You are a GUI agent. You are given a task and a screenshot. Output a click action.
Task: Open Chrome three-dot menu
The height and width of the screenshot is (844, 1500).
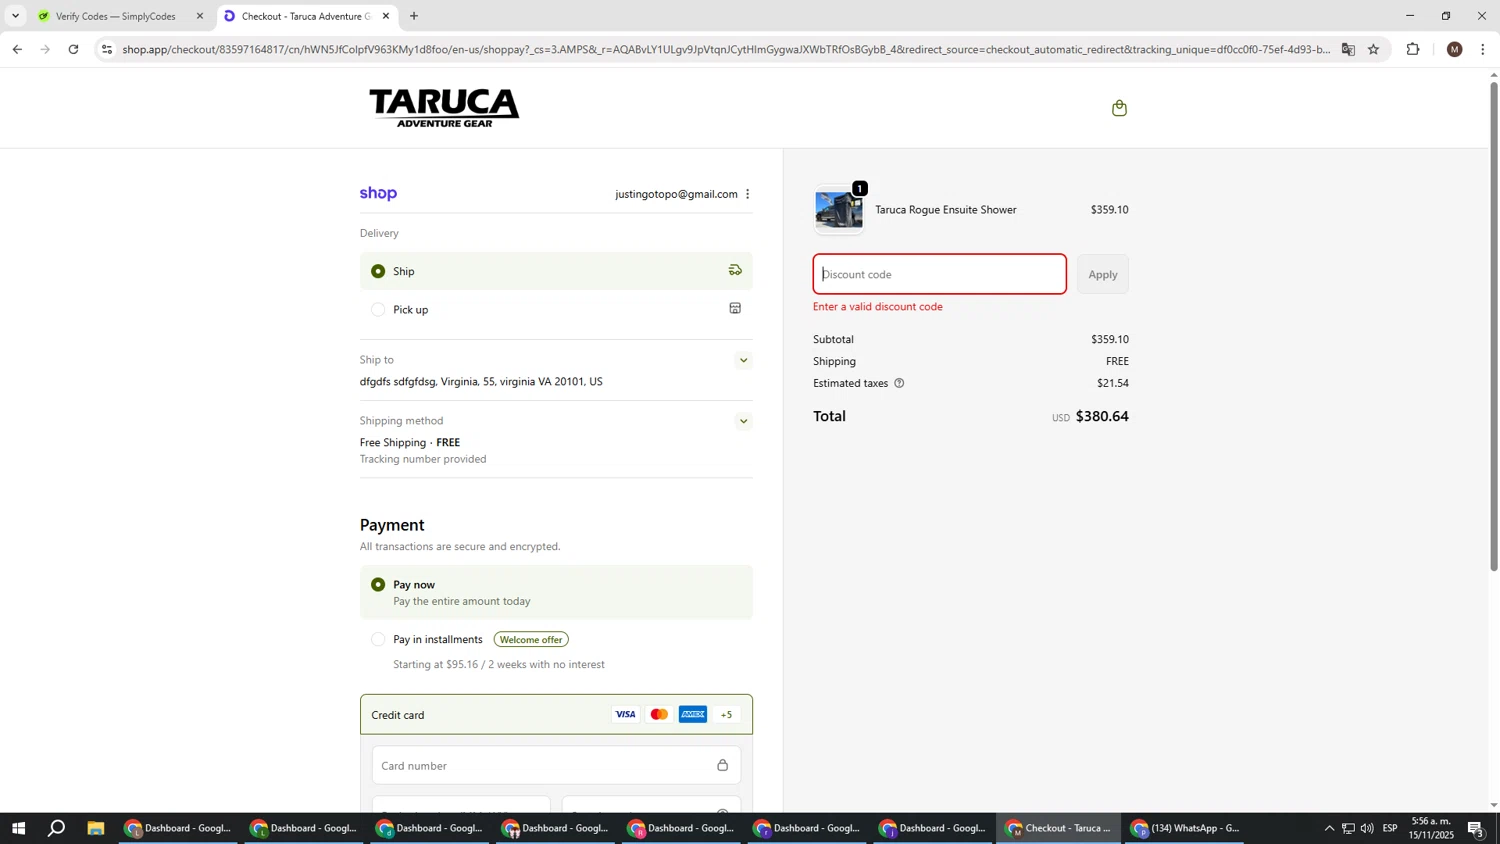pos(1482,49)
